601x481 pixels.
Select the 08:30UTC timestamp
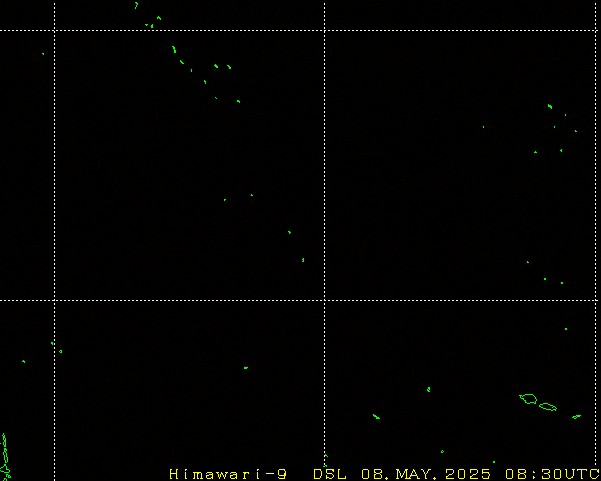click(552, 474)
